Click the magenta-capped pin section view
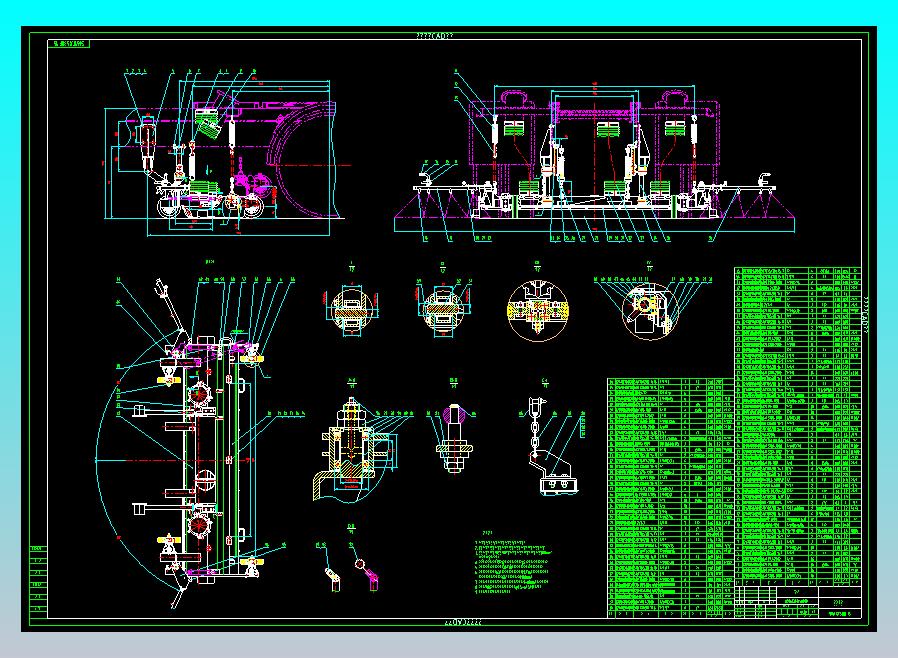The height and width of the screenshot is (658, 898). [x=453, y=428]
